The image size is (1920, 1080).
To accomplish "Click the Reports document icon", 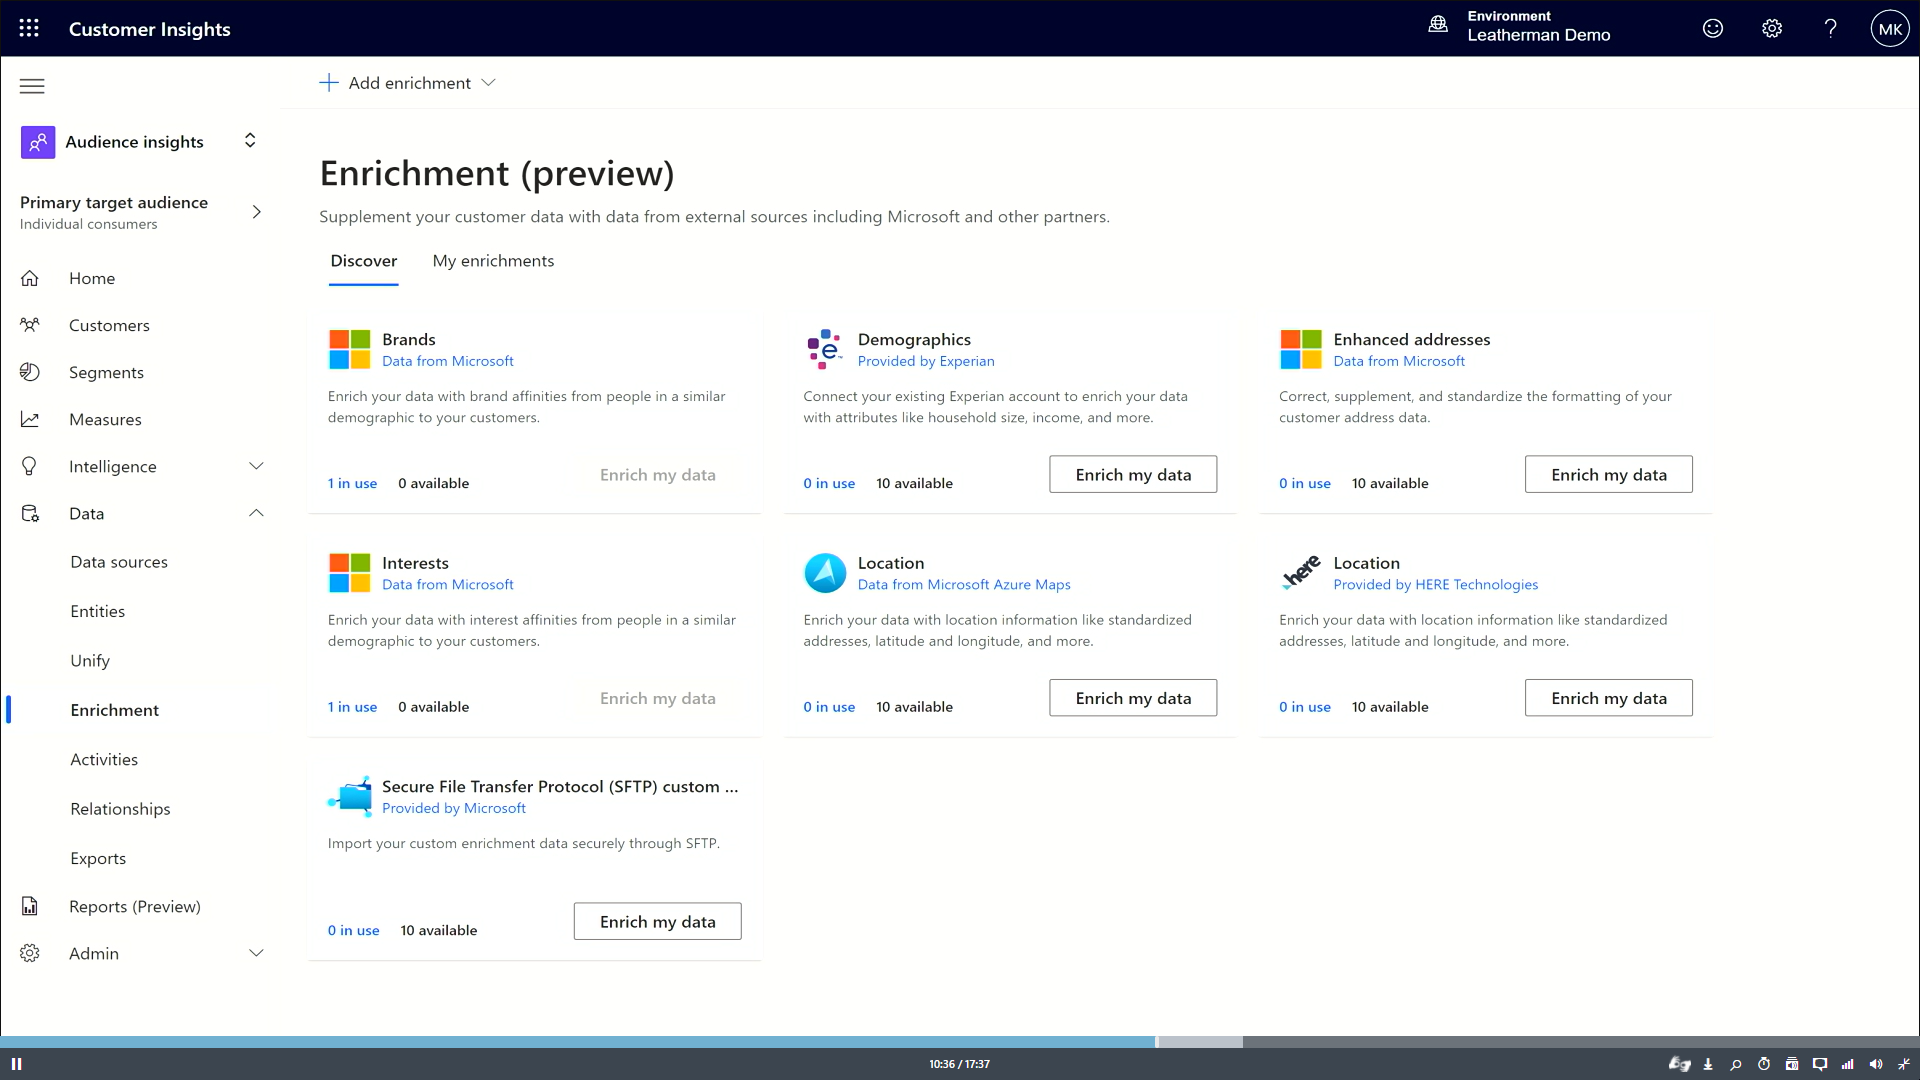I will click(x=30, y=906).
